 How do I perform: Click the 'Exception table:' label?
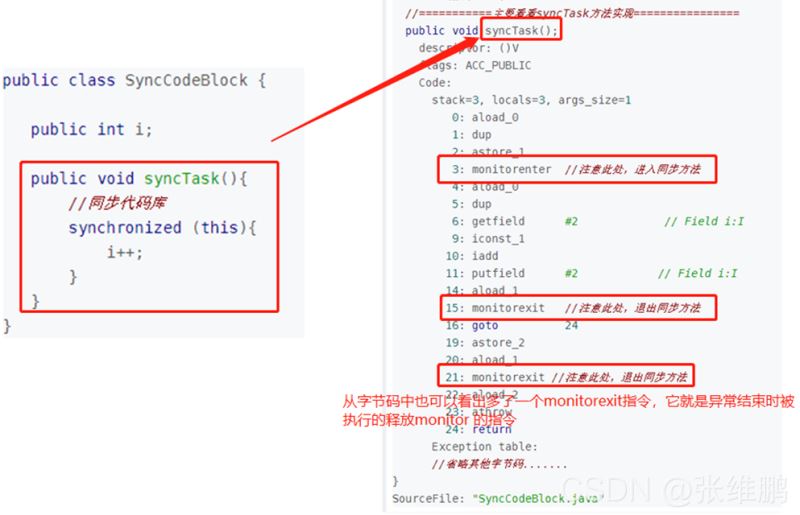484,447
